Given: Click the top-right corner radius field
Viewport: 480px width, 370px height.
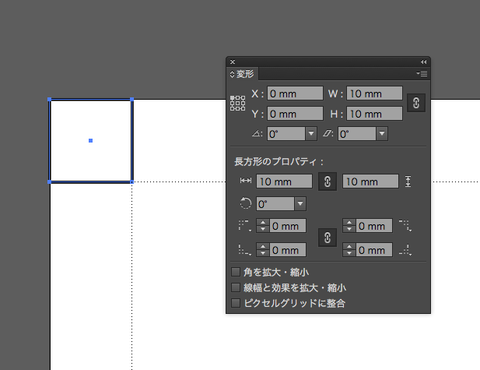Looking at the screenshot, I should (374, 226).
